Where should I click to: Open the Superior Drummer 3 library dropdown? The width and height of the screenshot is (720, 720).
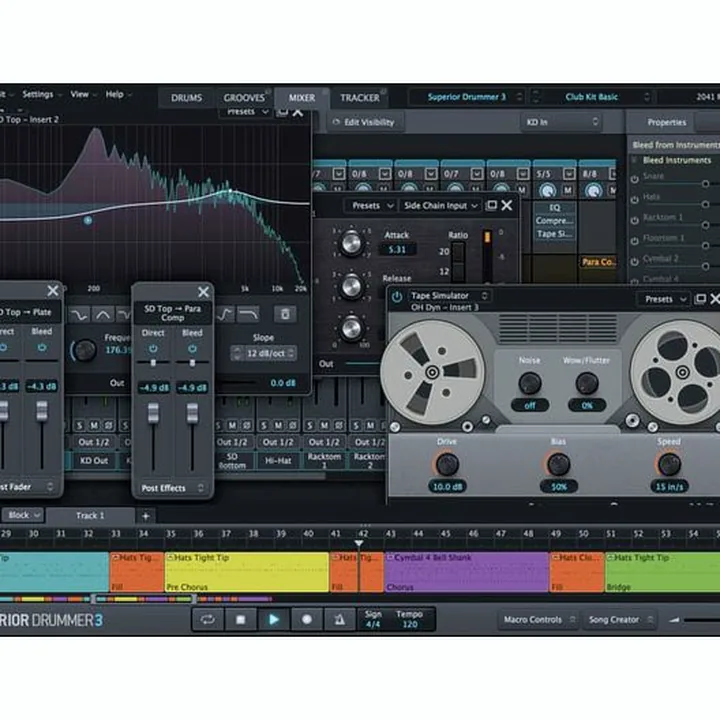point(467,97)
